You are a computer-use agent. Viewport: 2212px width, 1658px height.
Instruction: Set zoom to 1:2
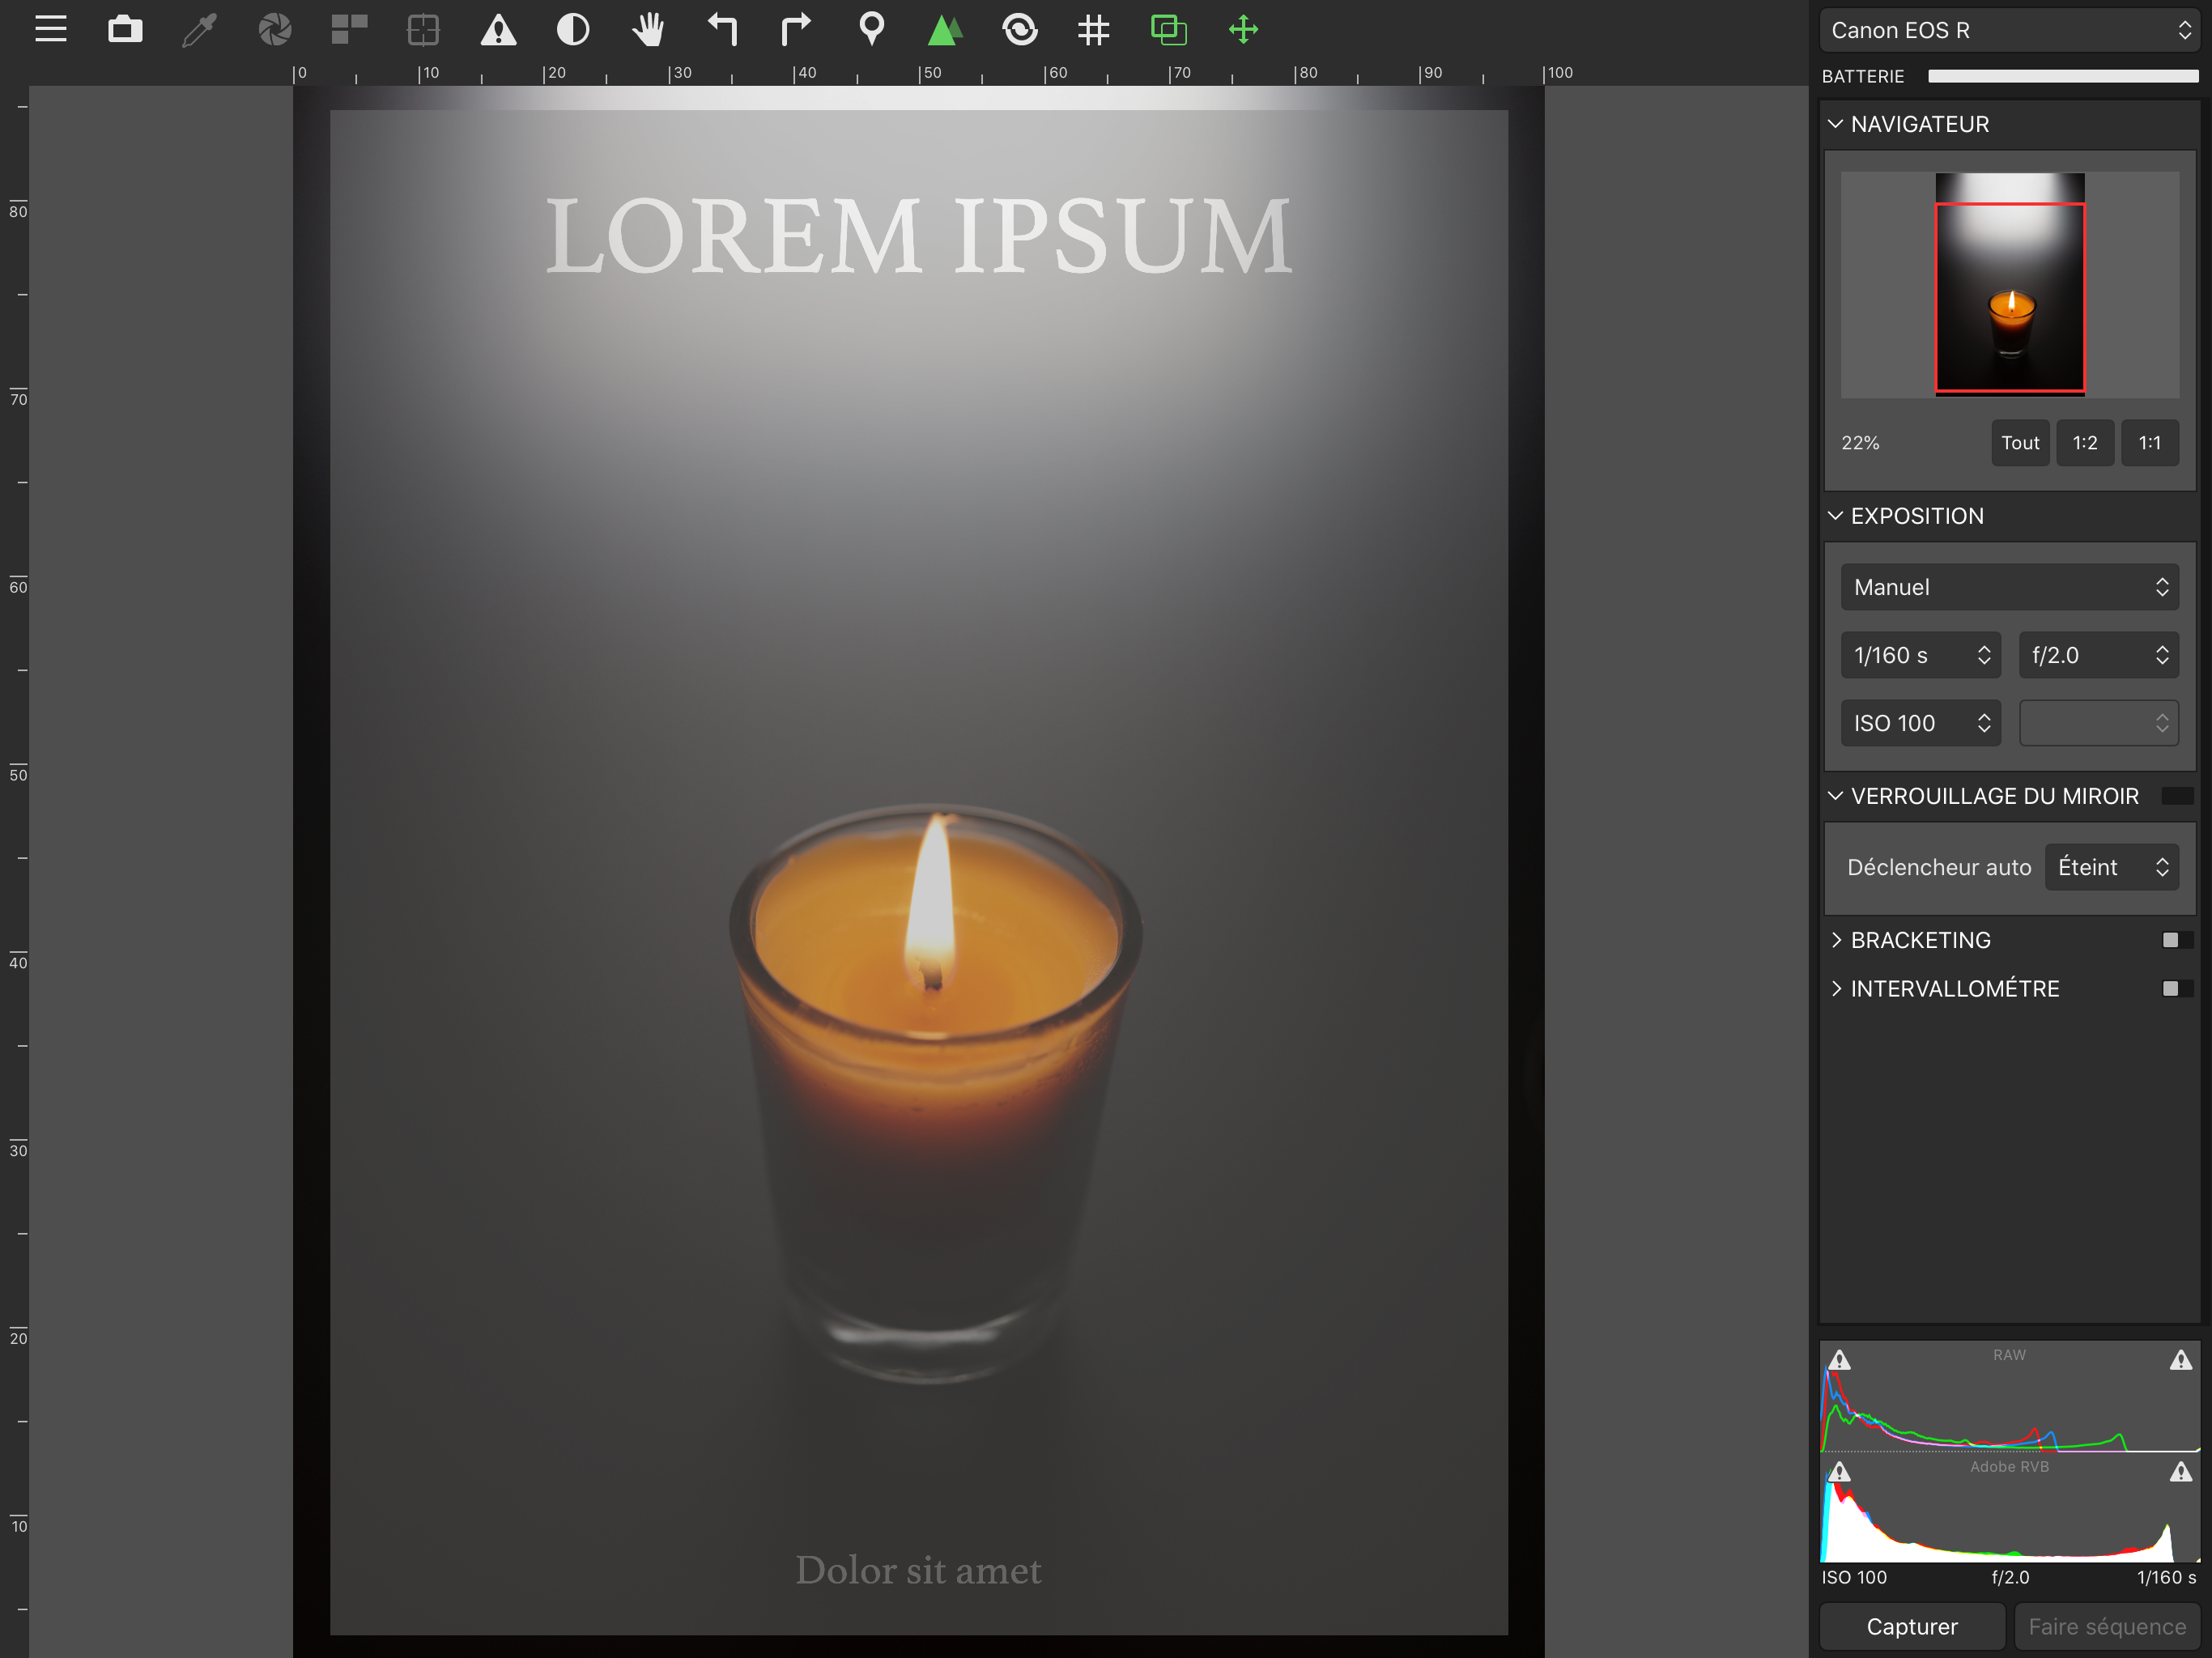tap(2085, 443)
